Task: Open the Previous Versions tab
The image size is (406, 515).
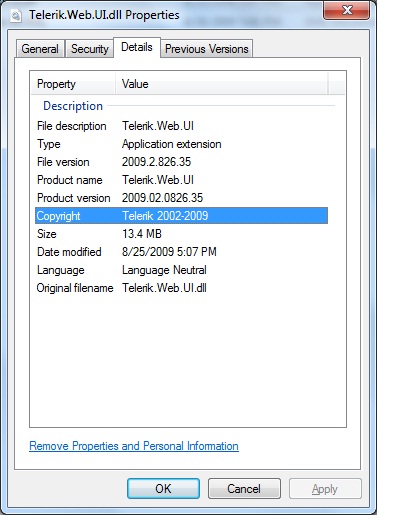Action: coord(207,49)
